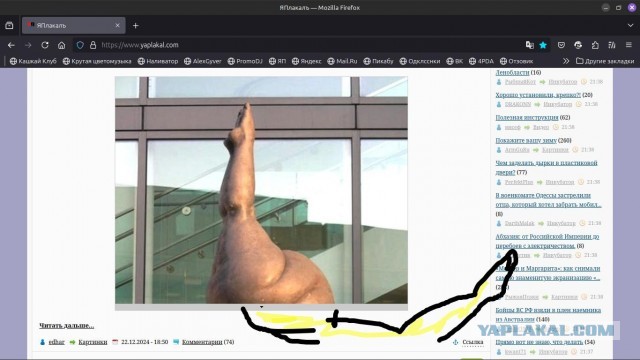Screen dimensions: 640x360
Task: Open Firefox View icon left of the tab
Action: pyautogui.click(x=9, y=25)
